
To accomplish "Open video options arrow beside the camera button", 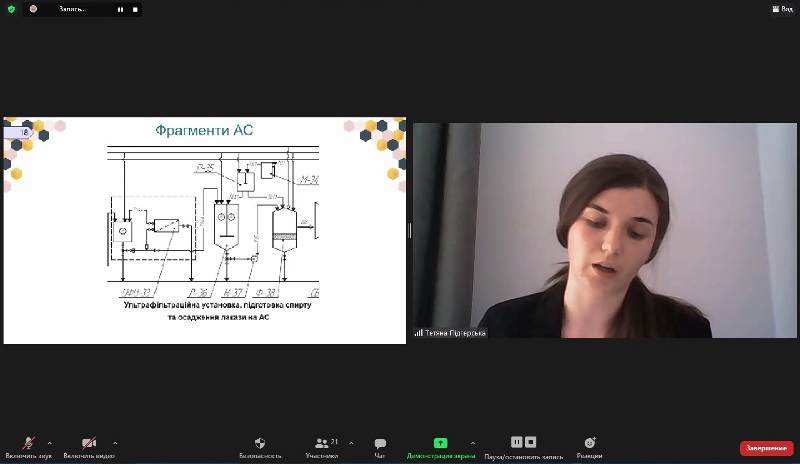I will (115, 442).
